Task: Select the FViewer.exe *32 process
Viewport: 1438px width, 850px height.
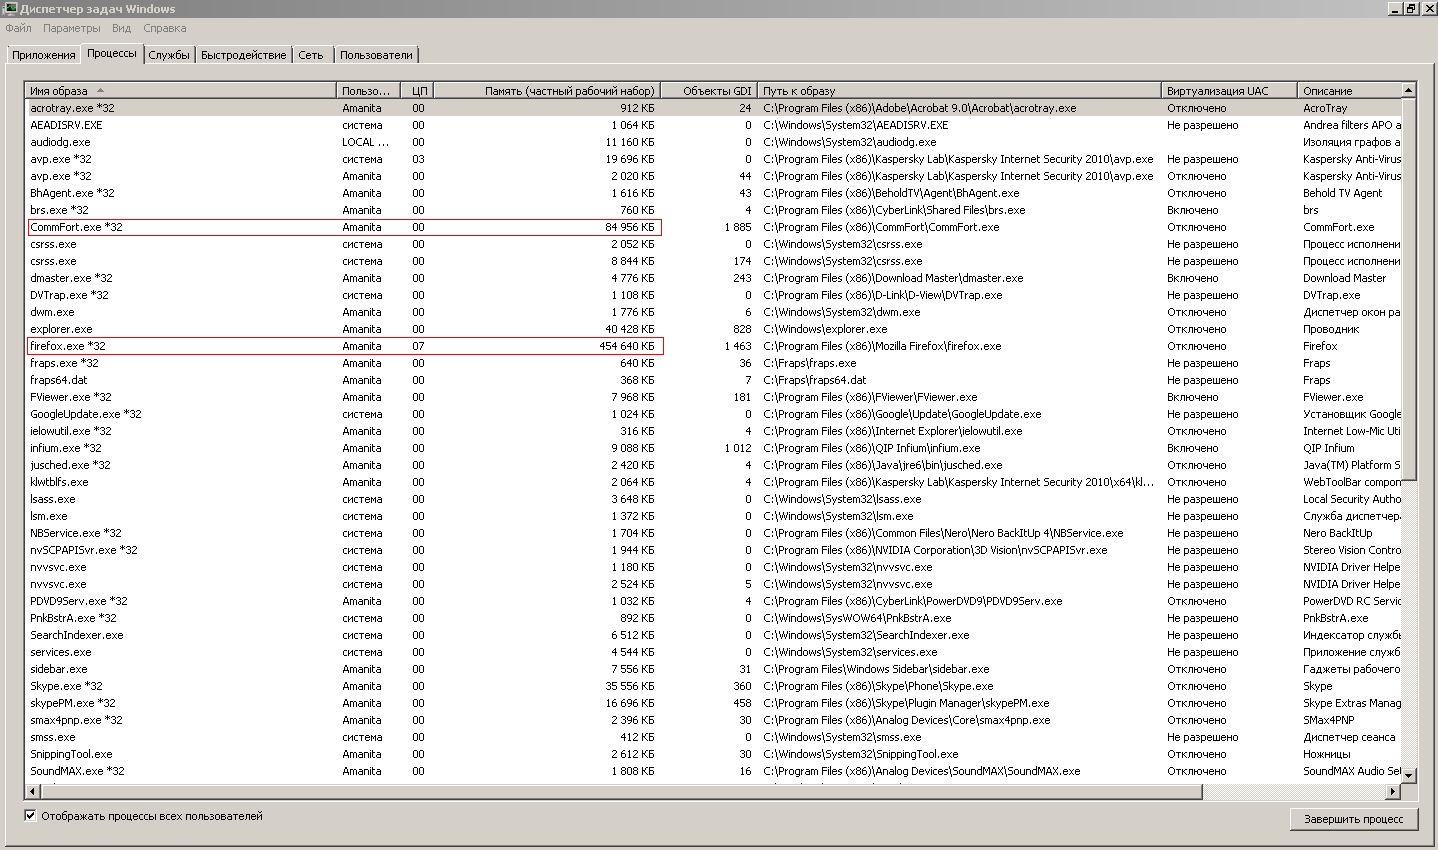Action: (714, 397)
